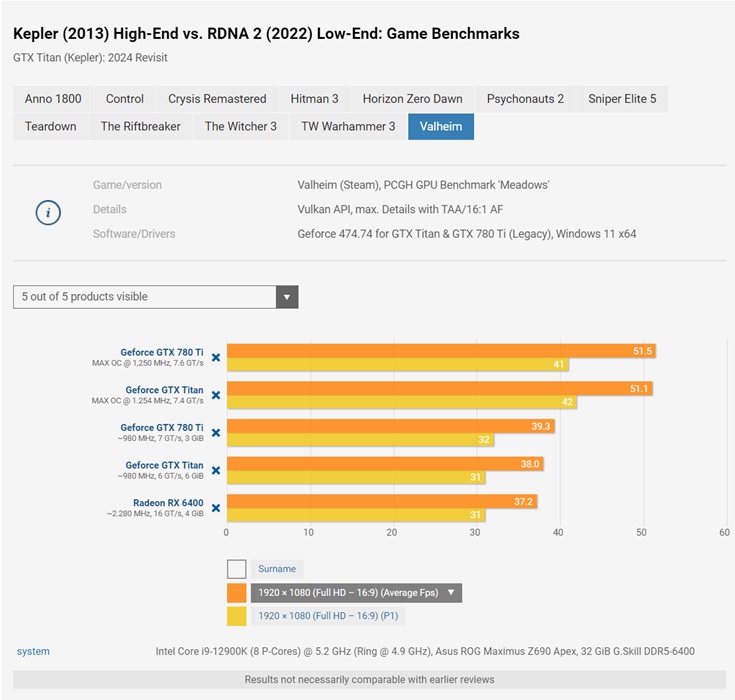This screenshot has height=700, width=735.
Task: Click the 1920 × 1080 (P1) legend button
Action: (328, 616)
